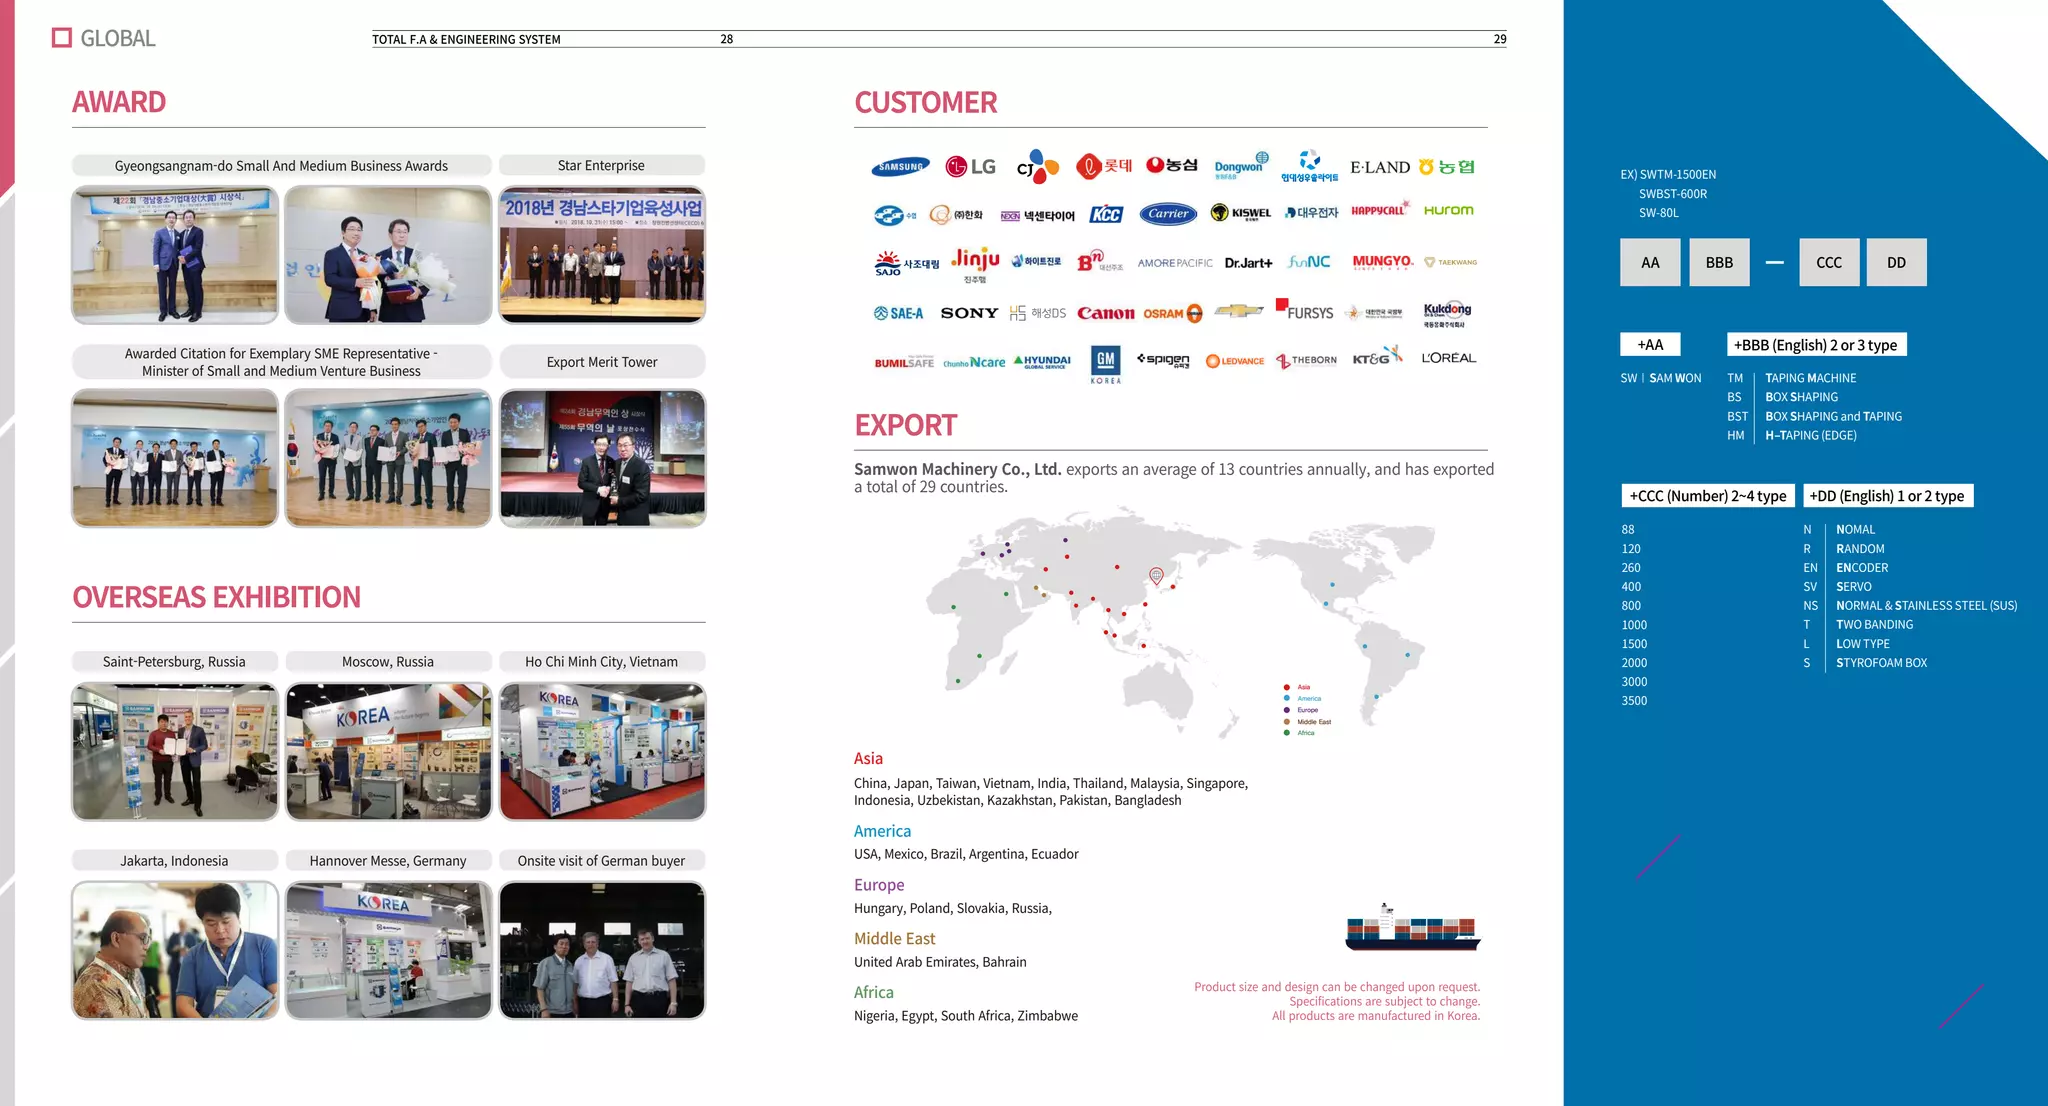
Task: Click the location pin on map
Action: (x=1156, y=575)
